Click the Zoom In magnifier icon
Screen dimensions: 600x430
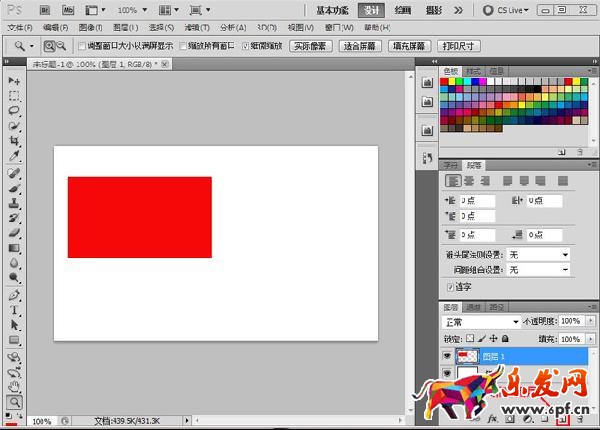coord(48,46)
